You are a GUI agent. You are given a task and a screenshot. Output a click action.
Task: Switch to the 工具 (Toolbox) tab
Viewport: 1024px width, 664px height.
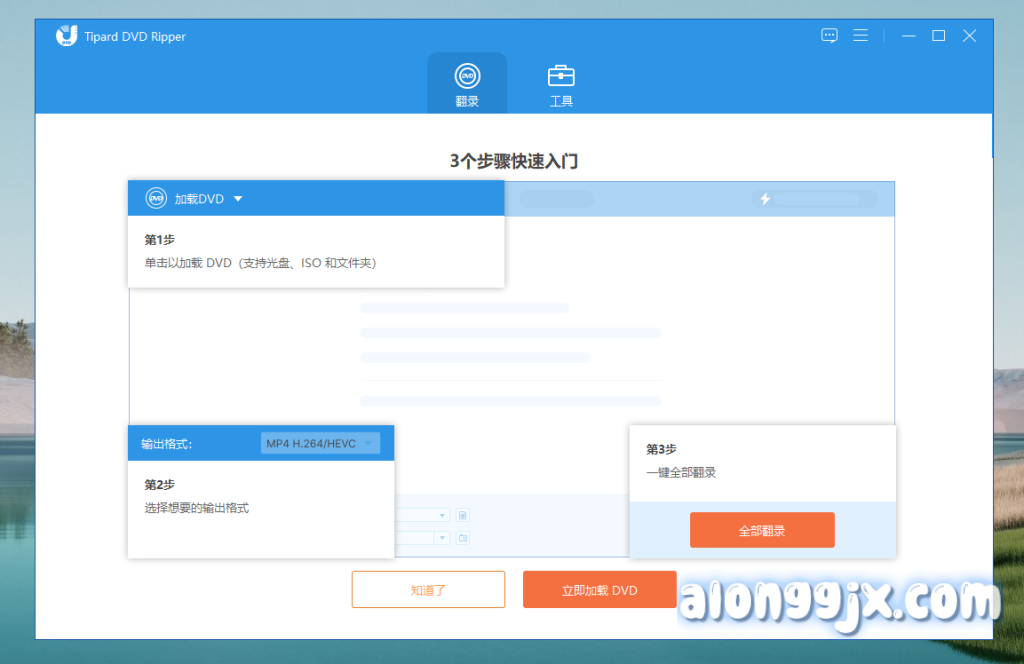pos(561,84)
